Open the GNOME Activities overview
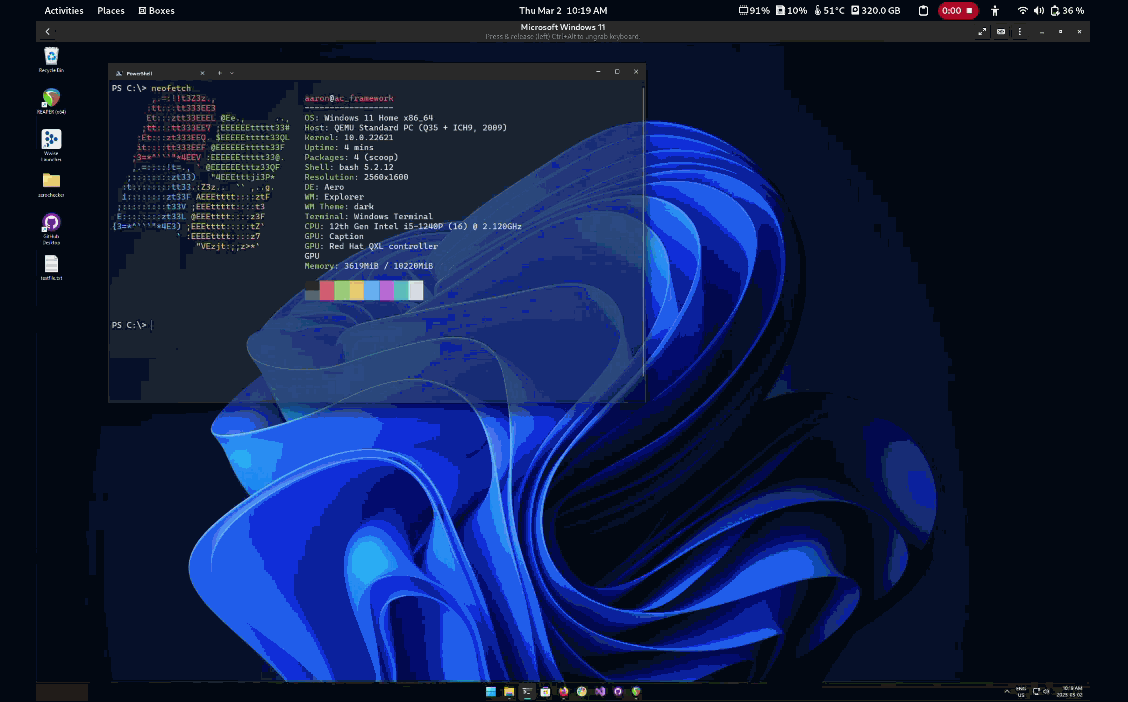 point(64,11)
